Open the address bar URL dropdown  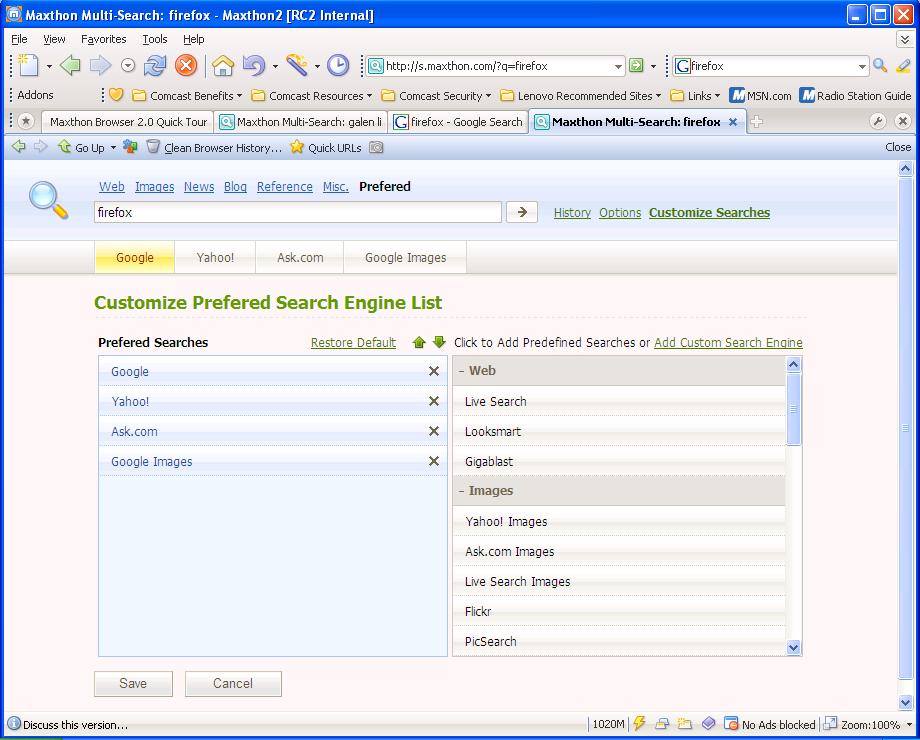618,66
